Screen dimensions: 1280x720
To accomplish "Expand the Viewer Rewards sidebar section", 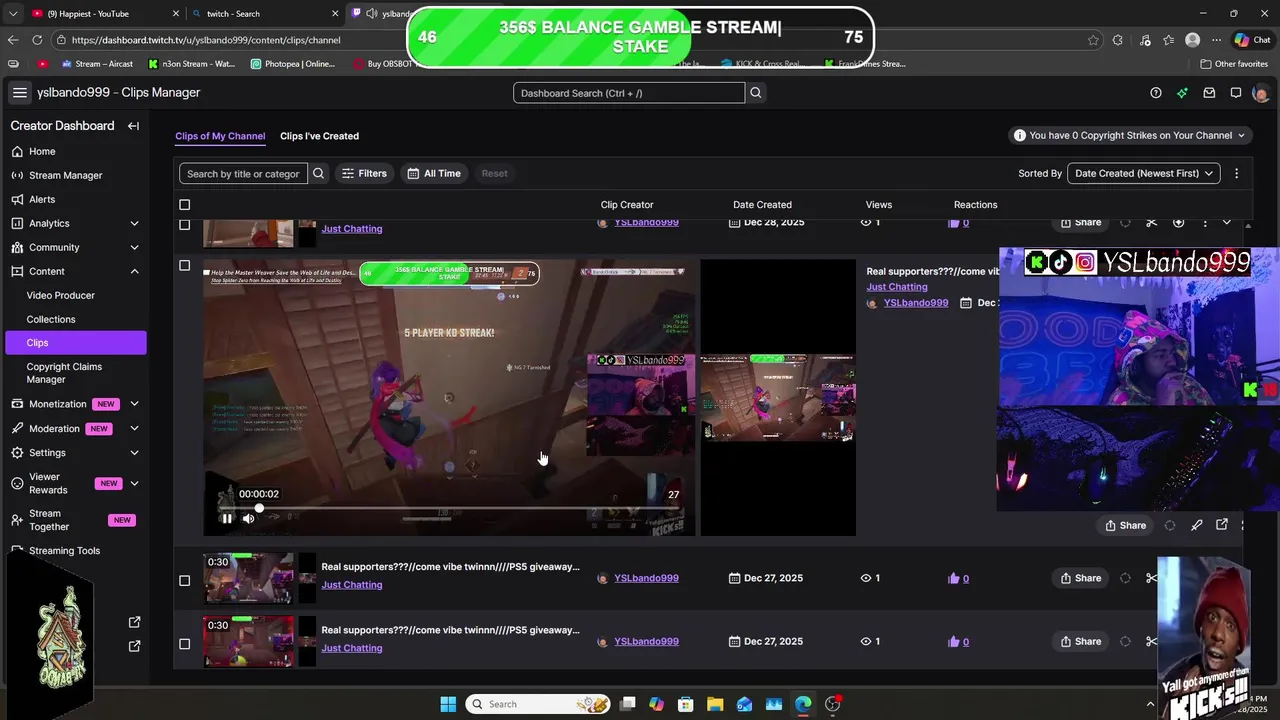I will 134,483.
